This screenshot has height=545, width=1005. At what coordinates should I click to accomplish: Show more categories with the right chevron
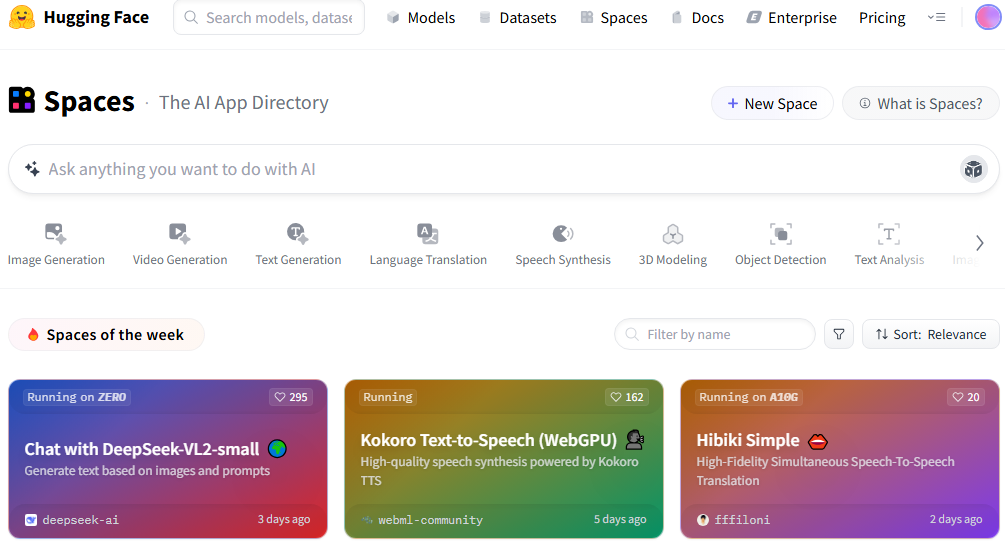point(979,243)
